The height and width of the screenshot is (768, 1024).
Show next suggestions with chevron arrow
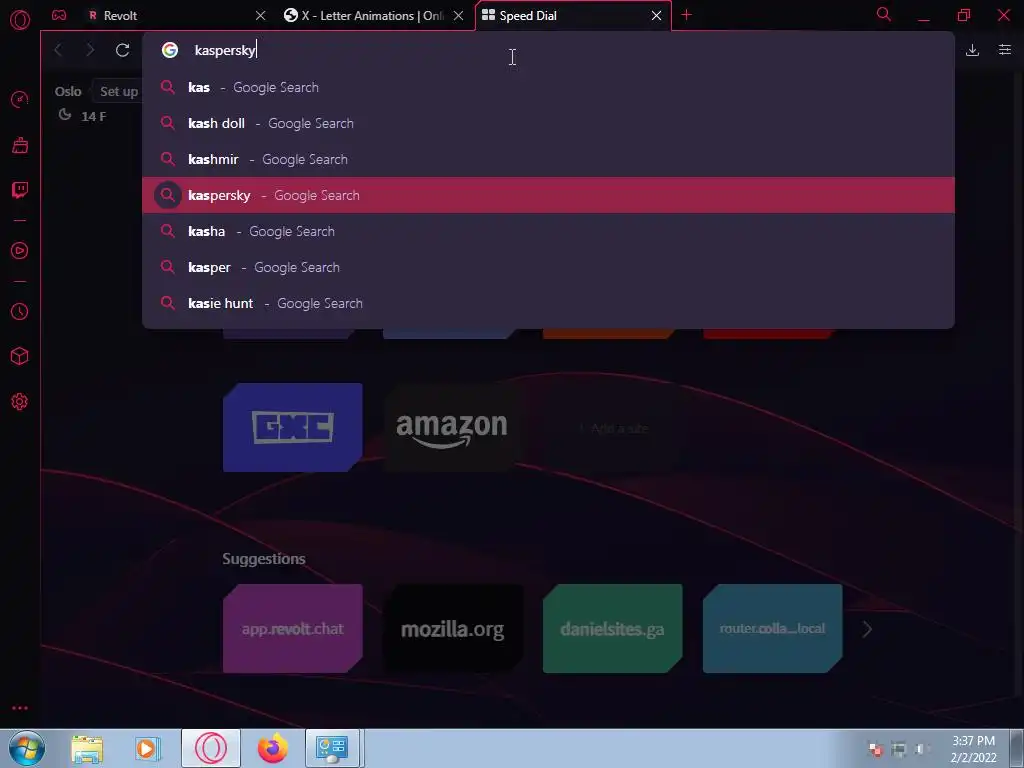click(x=867, y=630)
